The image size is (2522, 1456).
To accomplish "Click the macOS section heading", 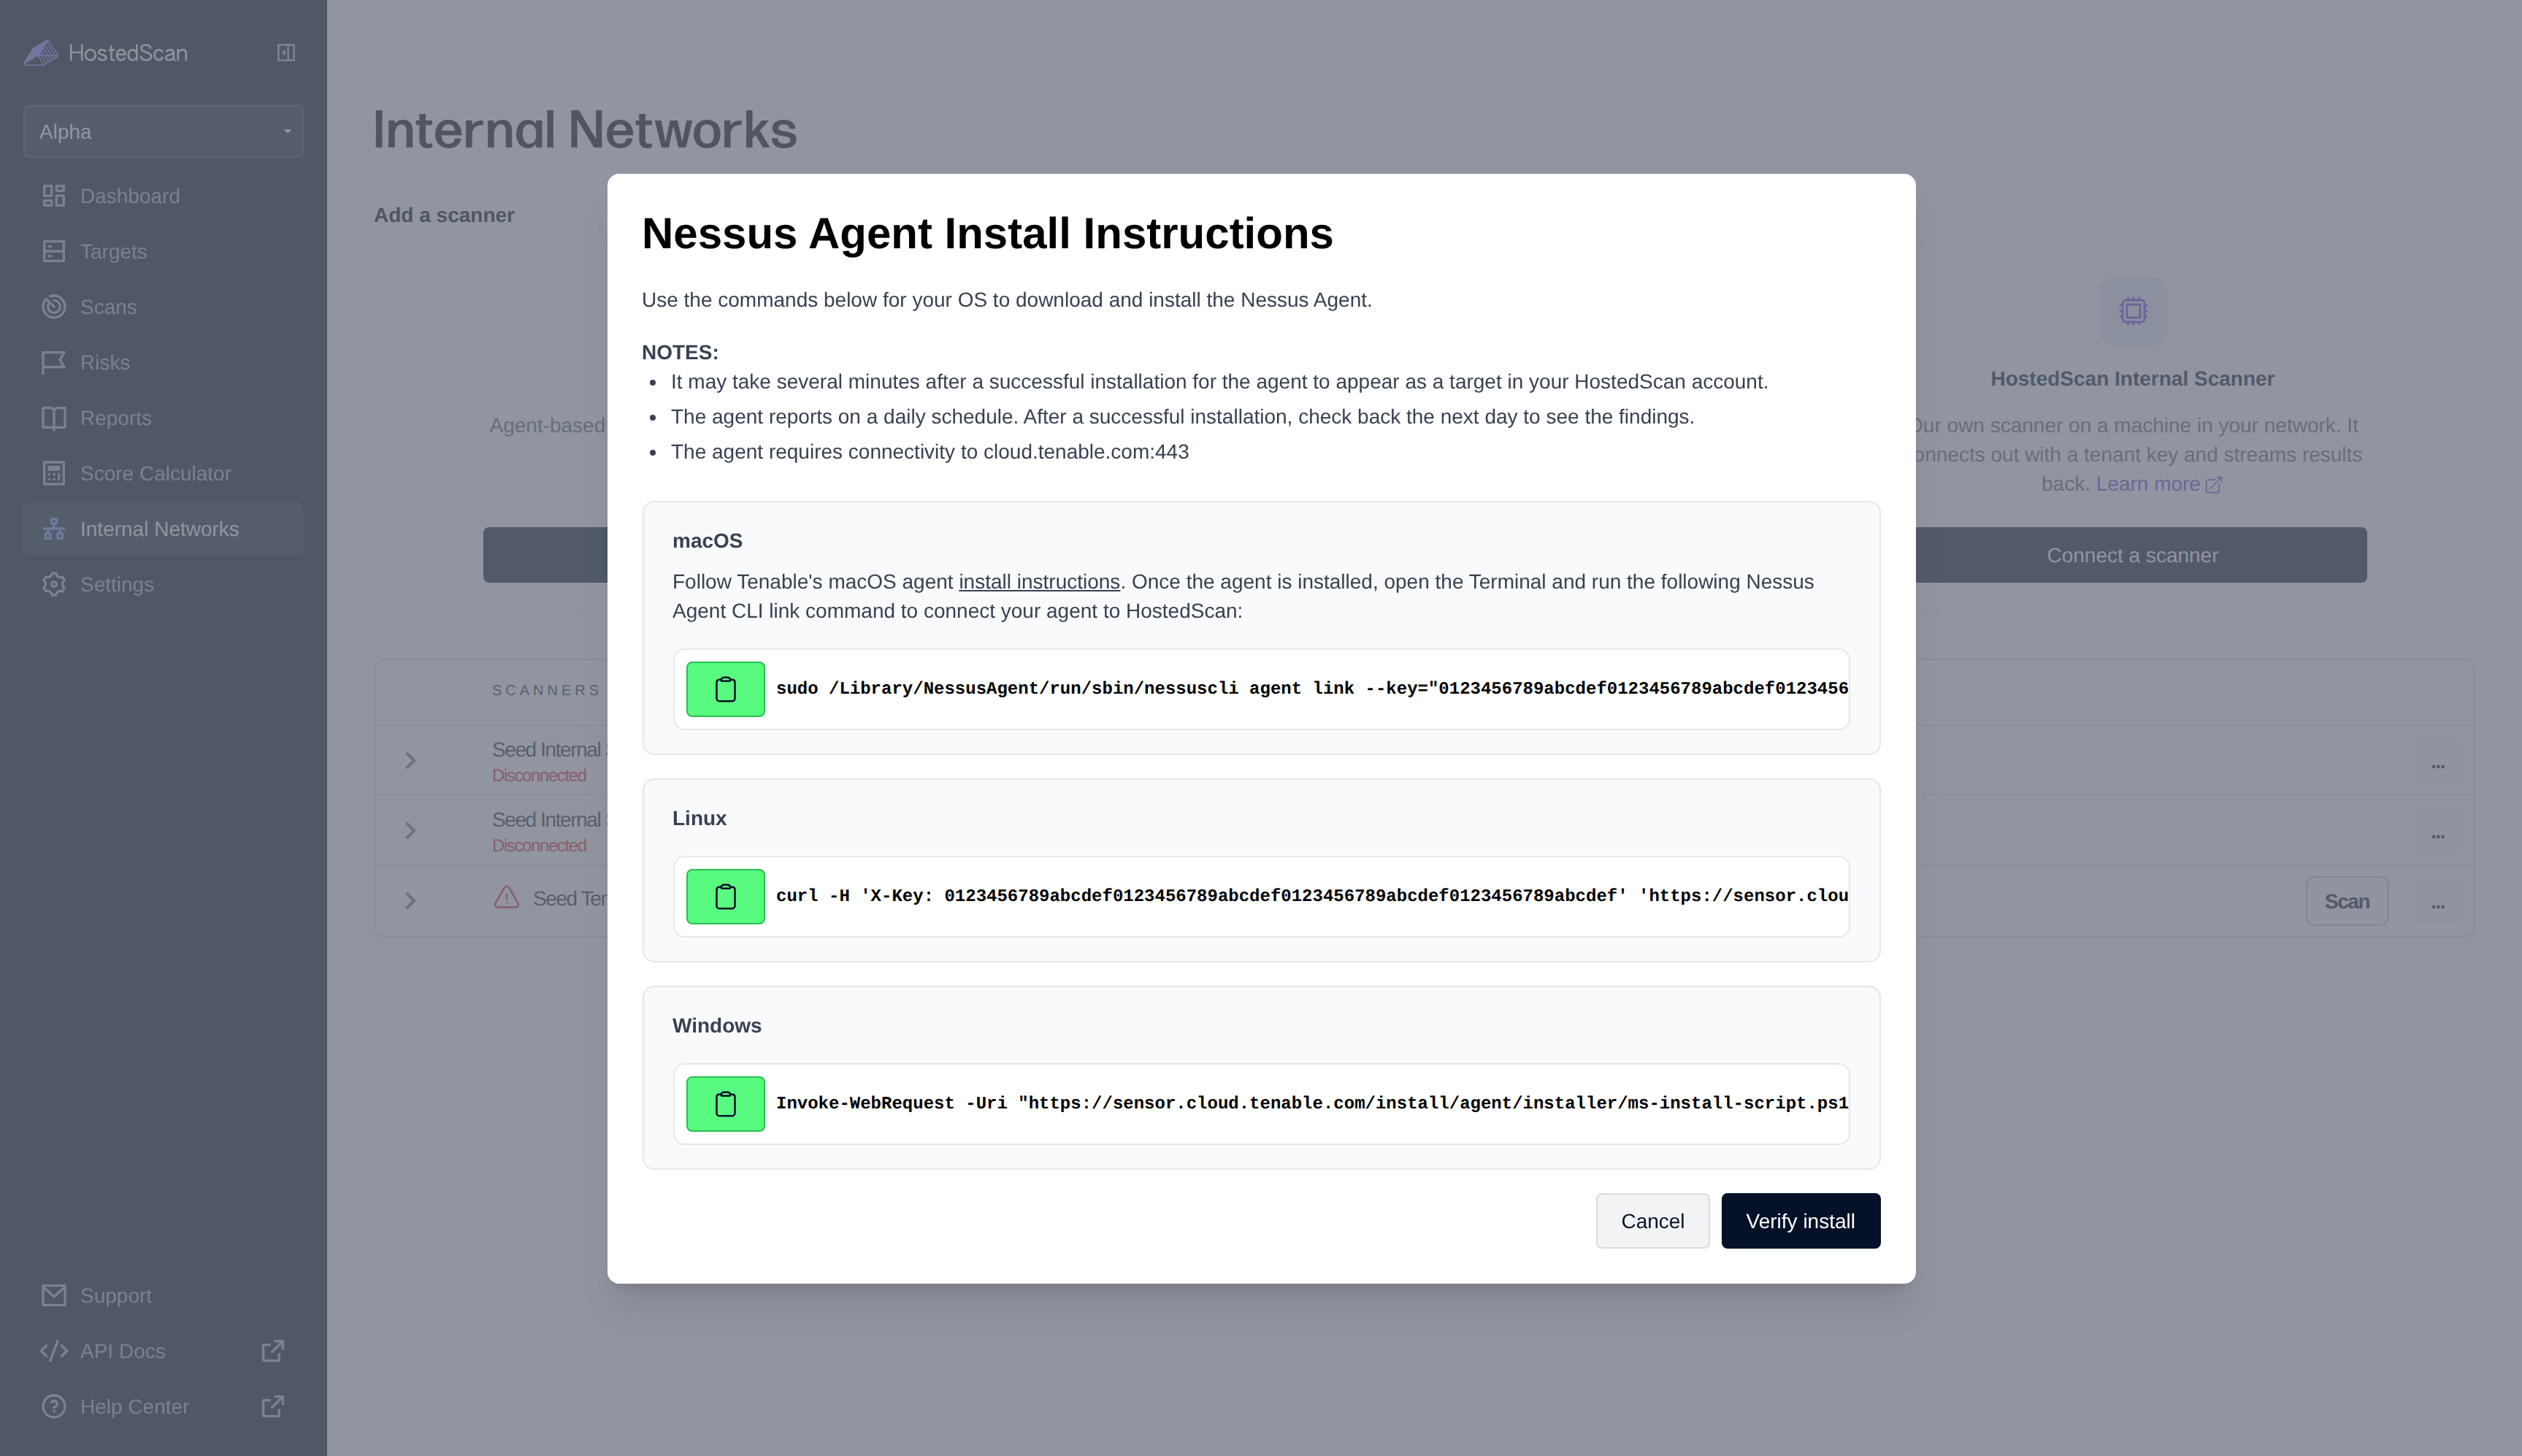I will [707, 541].
